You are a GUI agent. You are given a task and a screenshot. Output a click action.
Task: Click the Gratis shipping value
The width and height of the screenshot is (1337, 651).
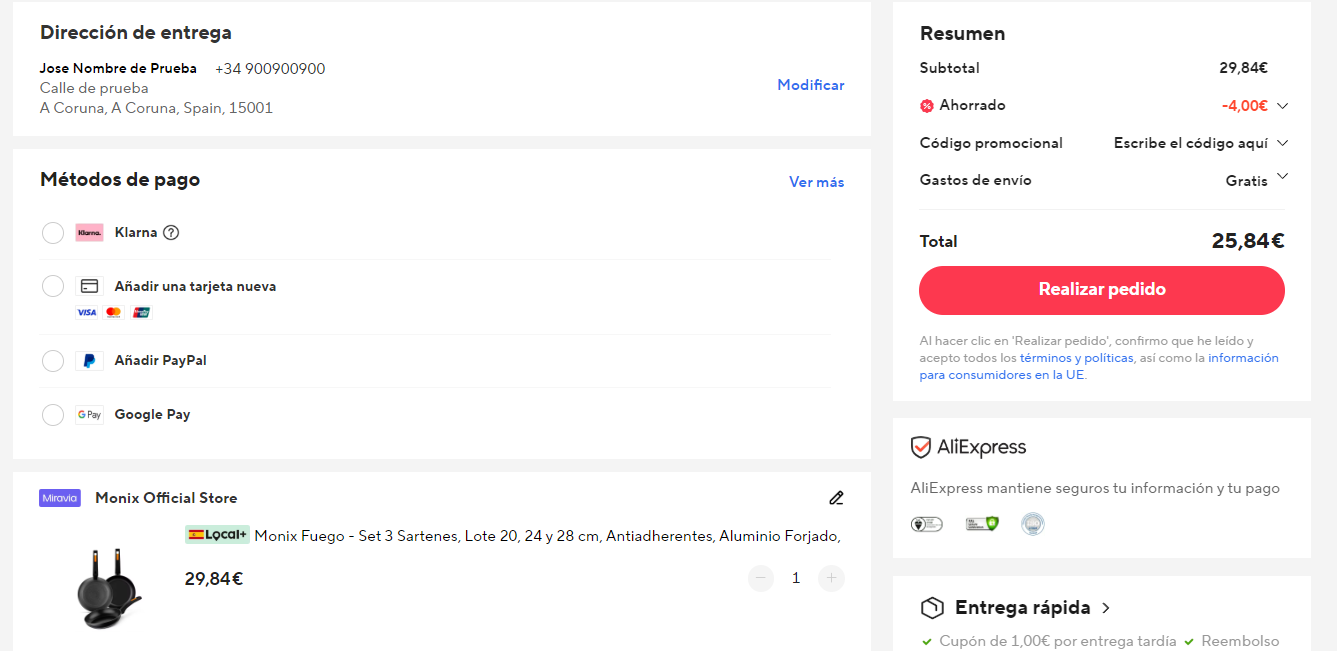point(1247,181)
